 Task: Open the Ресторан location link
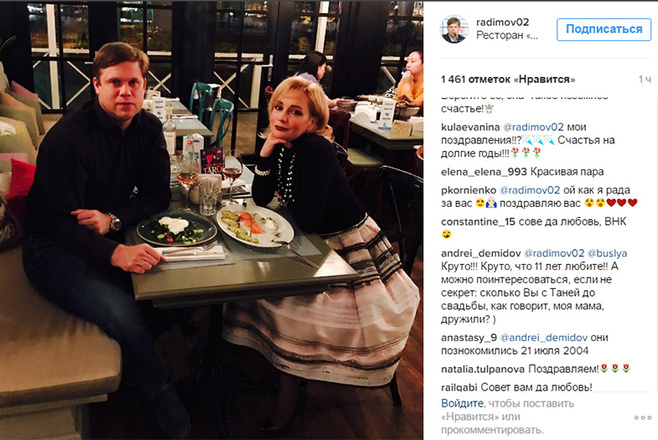tap(507, 36)
